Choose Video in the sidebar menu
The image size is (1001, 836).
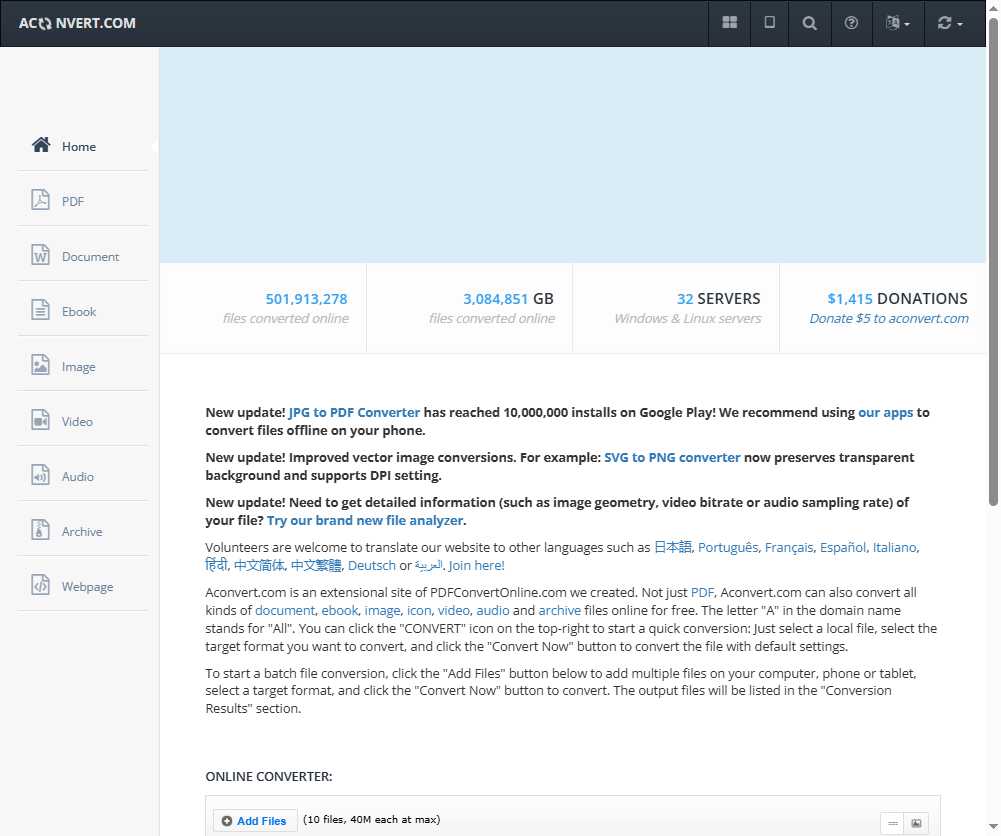click(76, 421)
